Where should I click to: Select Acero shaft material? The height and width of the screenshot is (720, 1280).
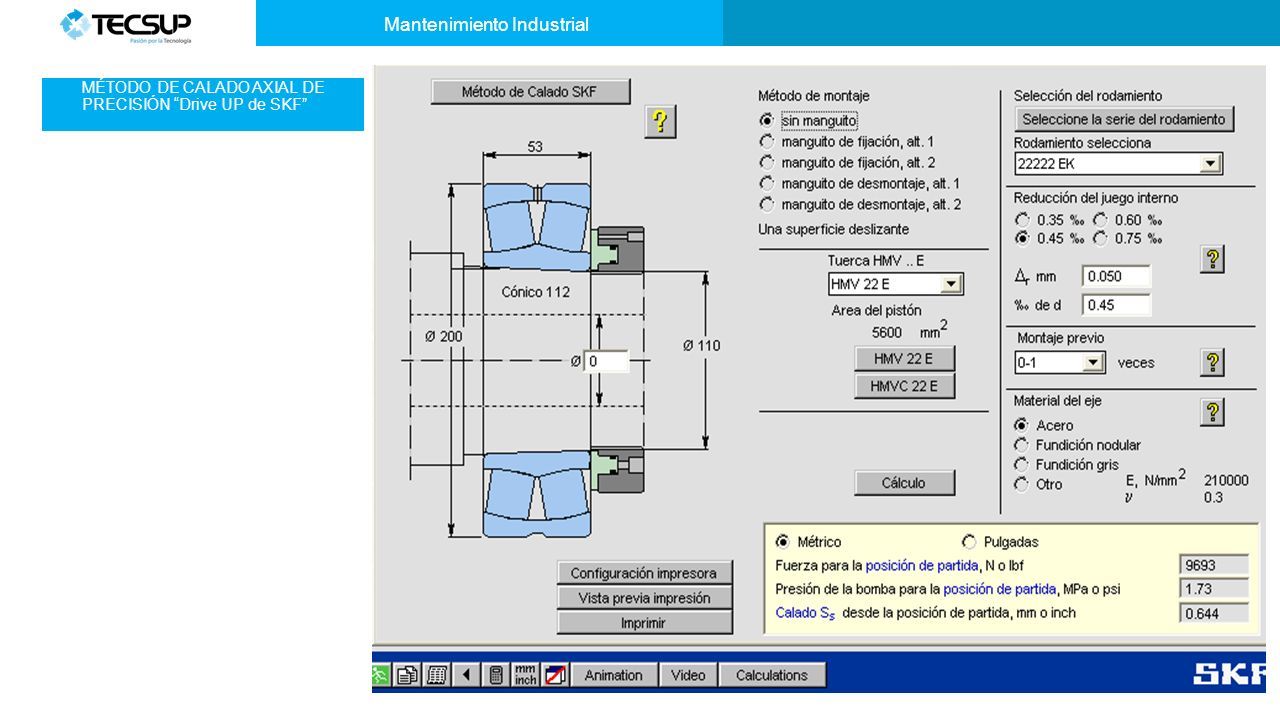[x=1021, y=425]
